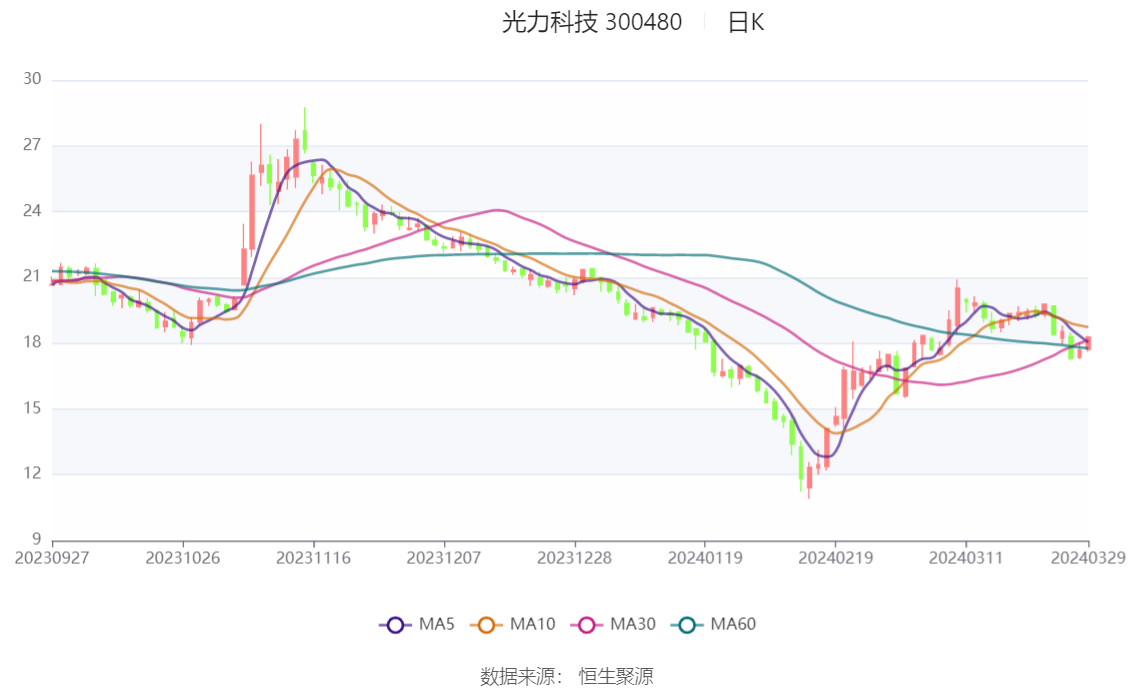Select the 日K chart type label
Screen dimensions: 1134x689
tap(746, 22)
